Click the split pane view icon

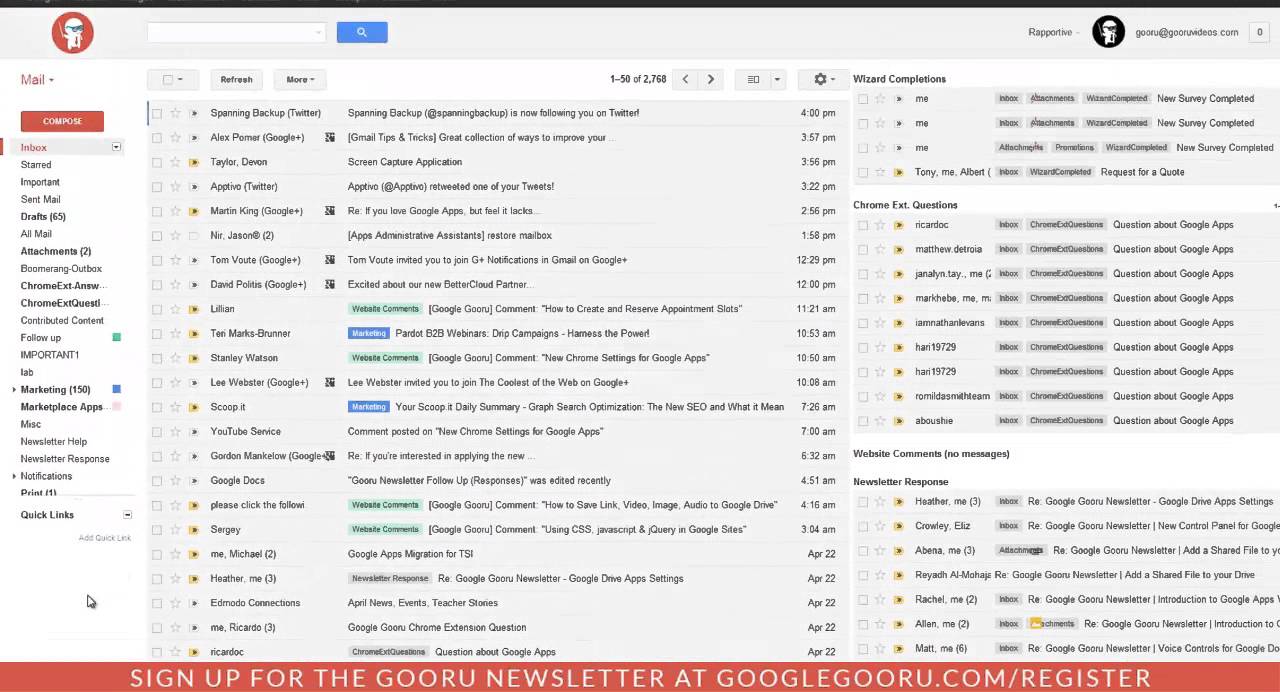(753, 79)
